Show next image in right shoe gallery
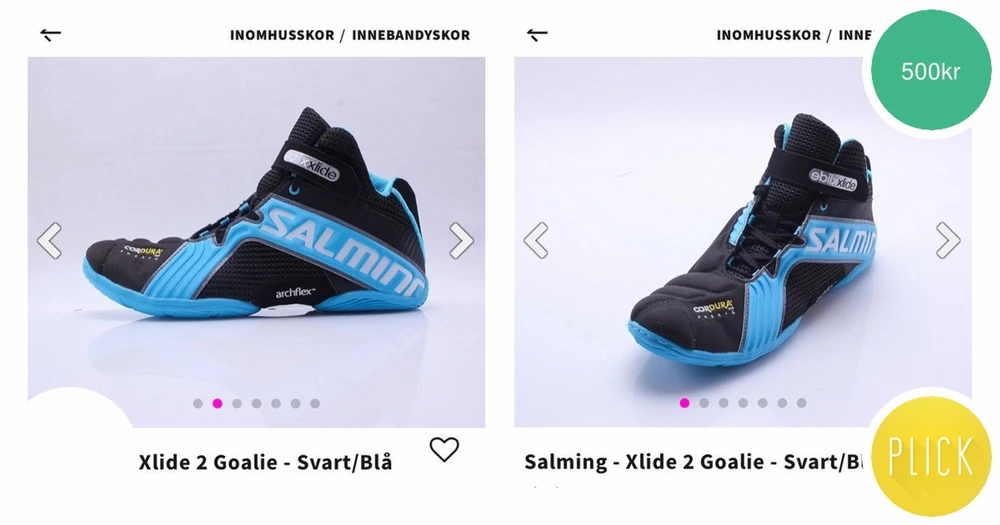Screen dimensions: 1000x525 pos(948,240)
